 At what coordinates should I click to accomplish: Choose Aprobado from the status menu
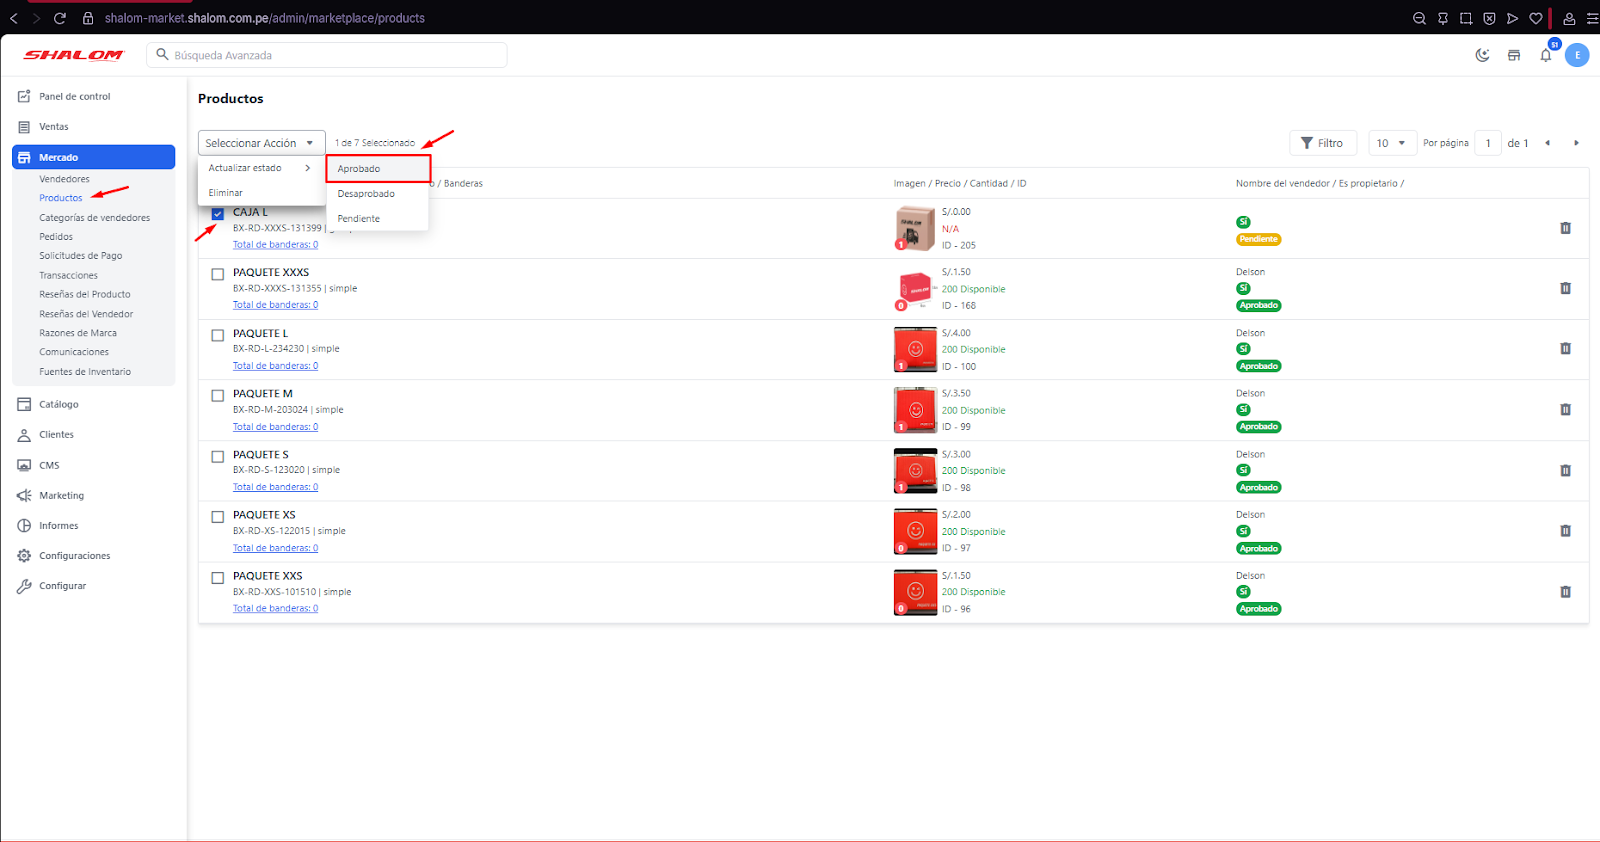pos(377,169)
